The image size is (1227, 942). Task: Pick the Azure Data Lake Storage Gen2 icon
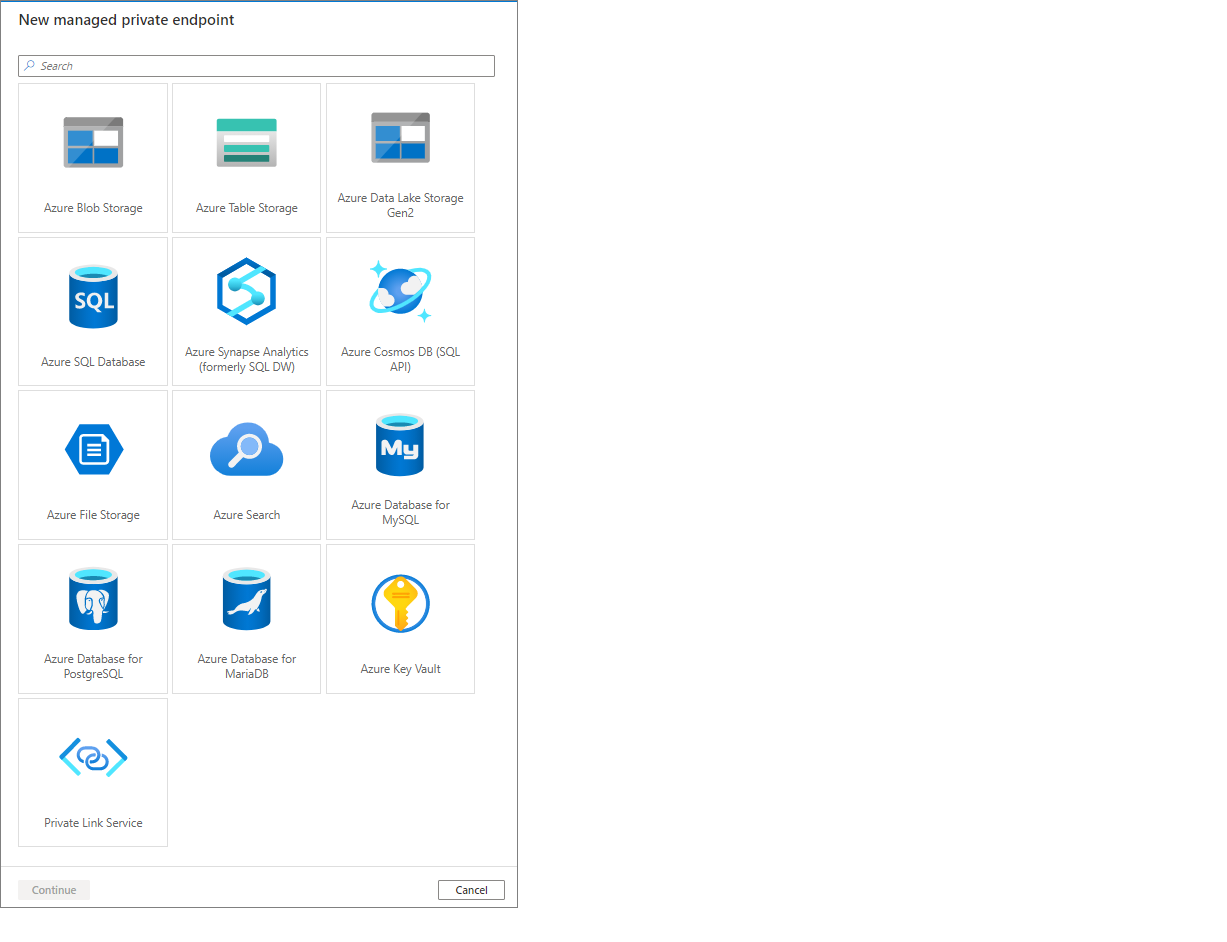click(400, 137)
